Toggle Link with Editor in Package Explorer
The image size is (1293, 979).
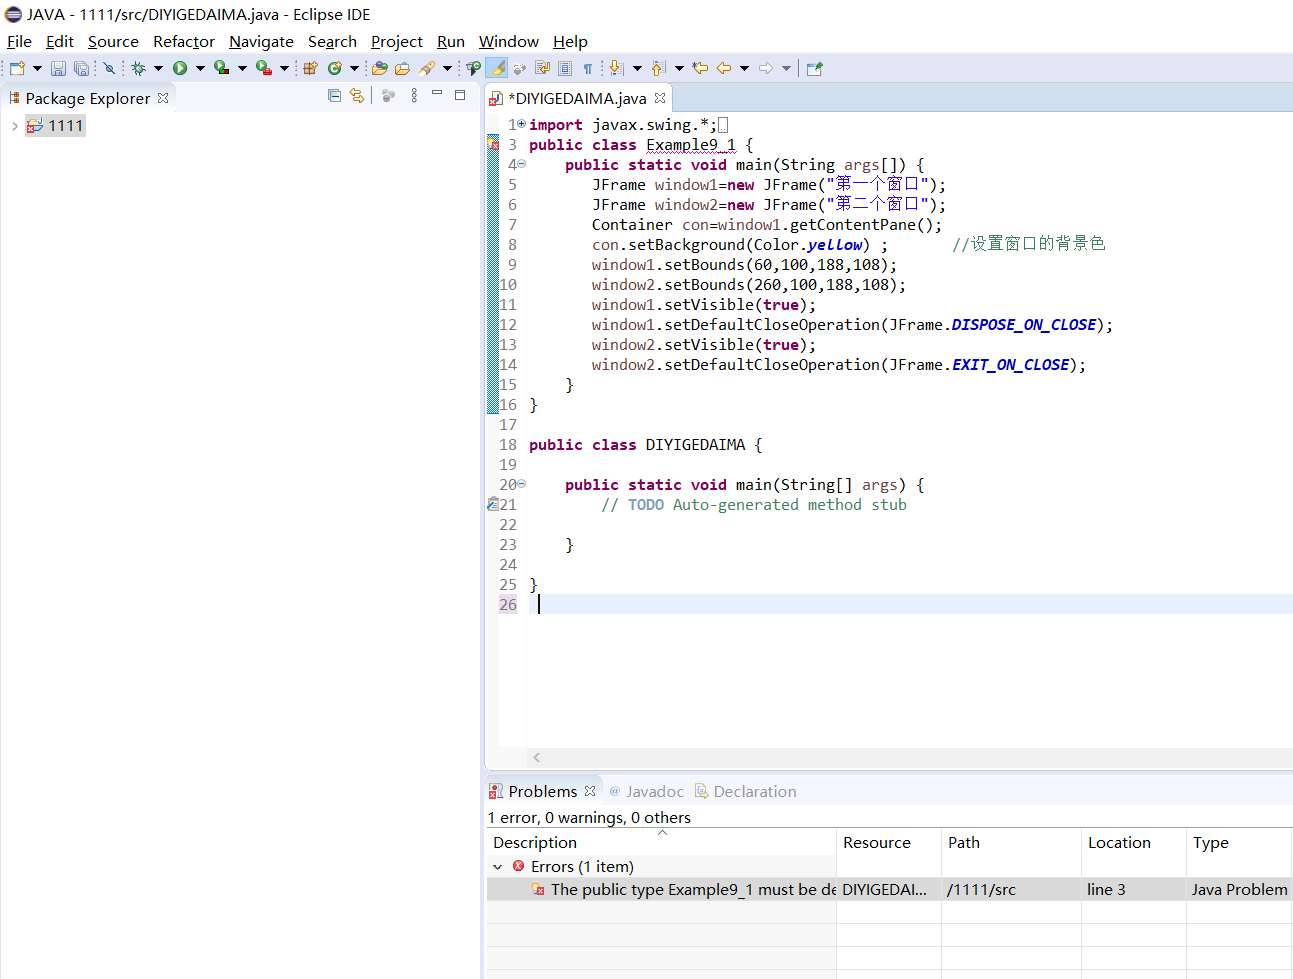pyautogui.click(x=357, y=95)
